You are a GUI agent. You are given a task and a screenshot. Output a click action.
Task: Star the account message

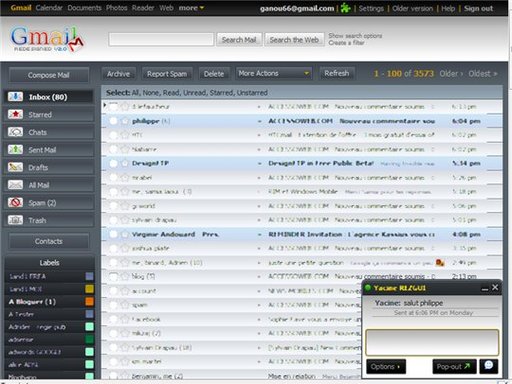(125, 291)
